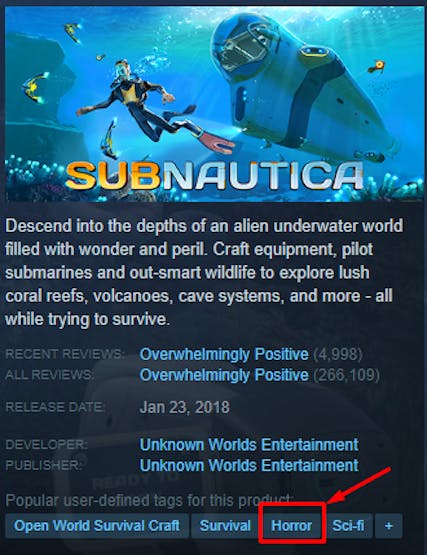The width and height of the screenshot is (427, 555).
Task: Click the Popular user-defined tags heading
Action: [x=150, y=500]
